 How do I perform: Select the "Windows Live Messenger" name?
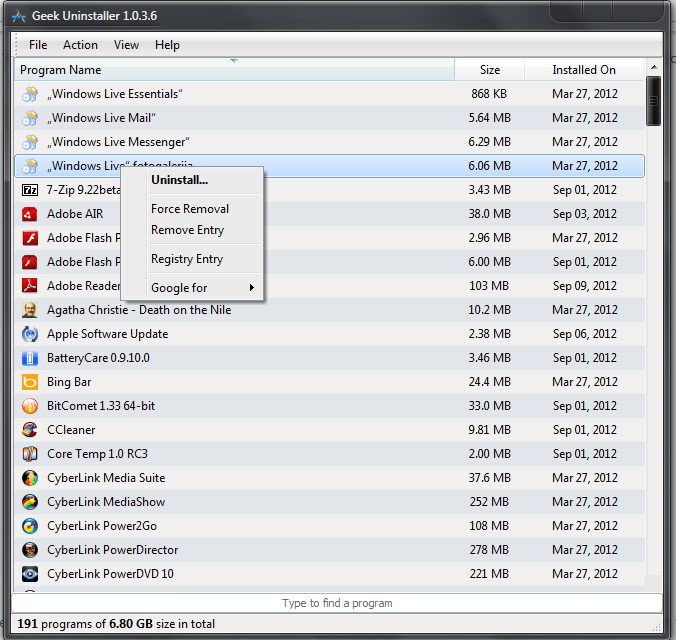tap(118, 142)
